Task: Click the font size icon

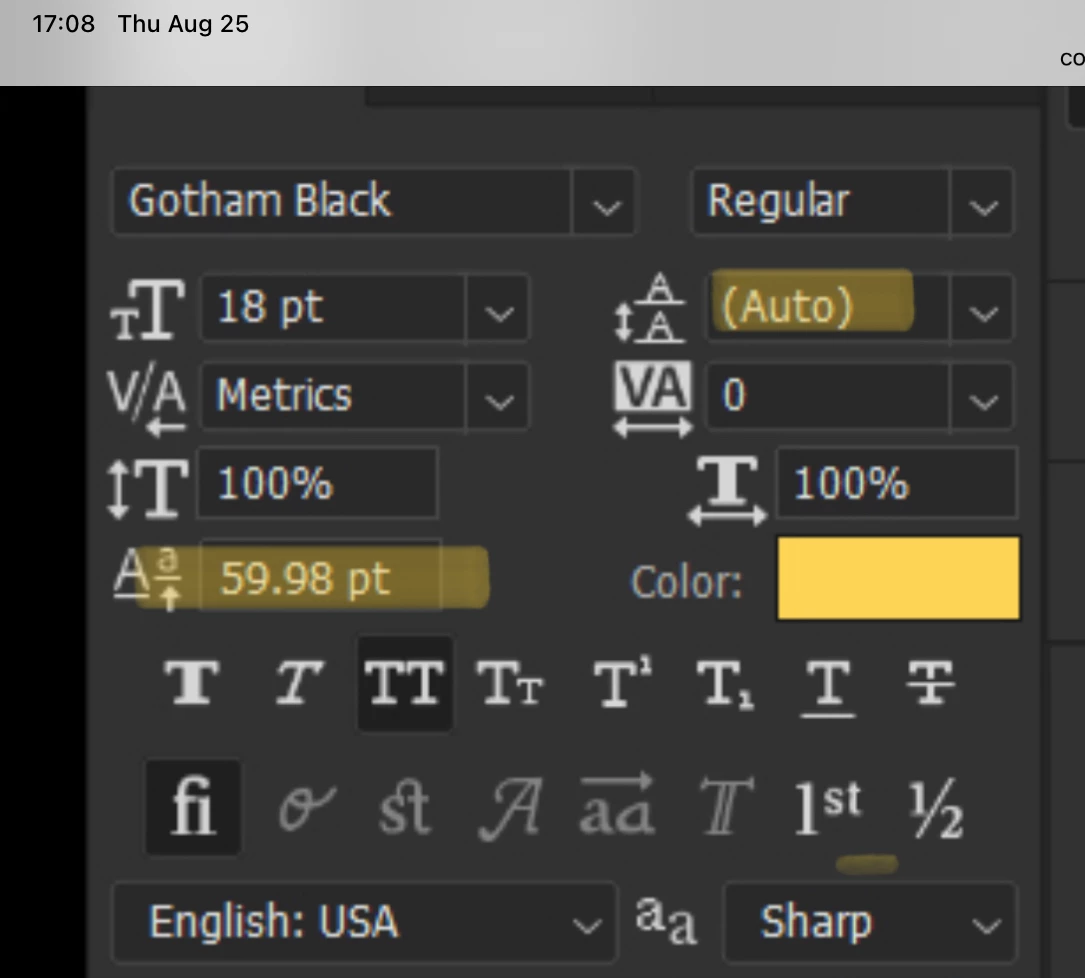Action: click(x=147, y=309)
